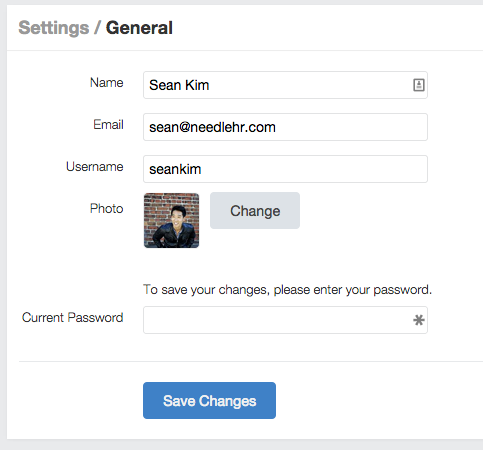The width and height of the screenshot is (483, 450).
Task: Click the Photo label
Action: [x=107, y=209]
